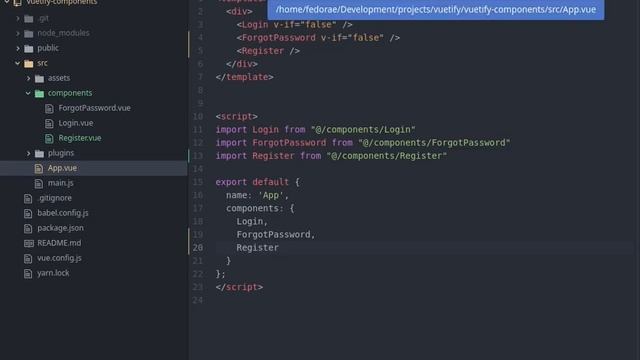Collapse the src folder chevron

[18, 63]
